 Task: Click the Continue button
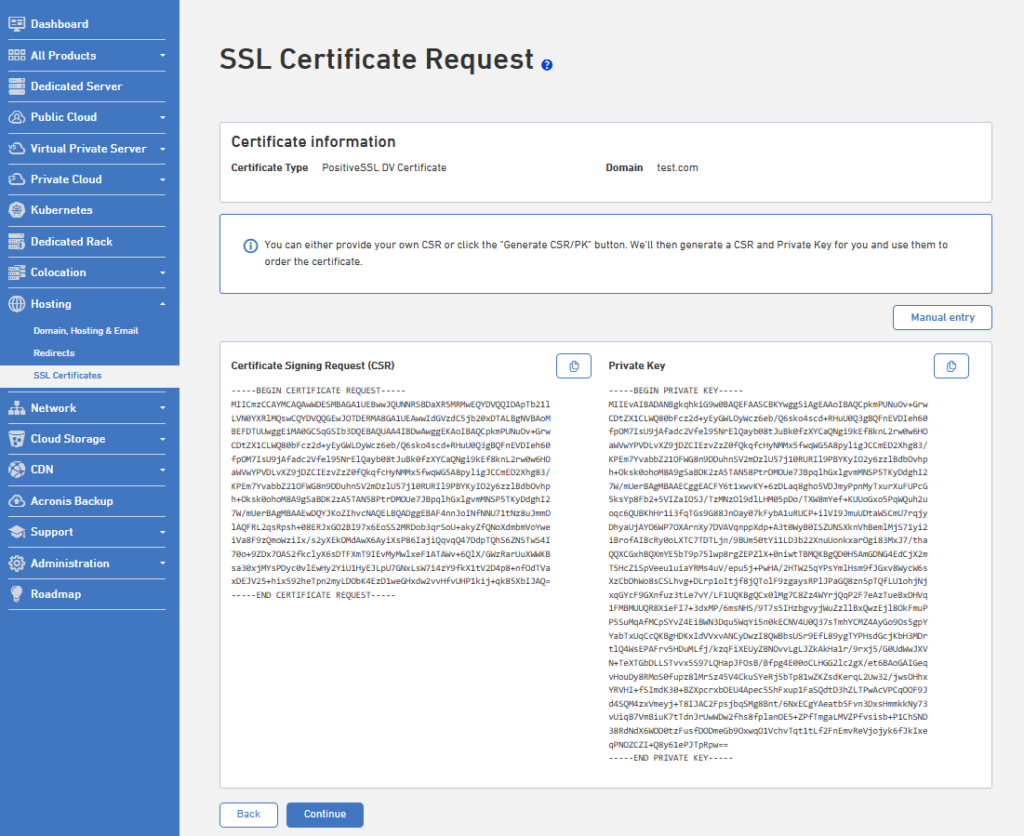[325, 814]
